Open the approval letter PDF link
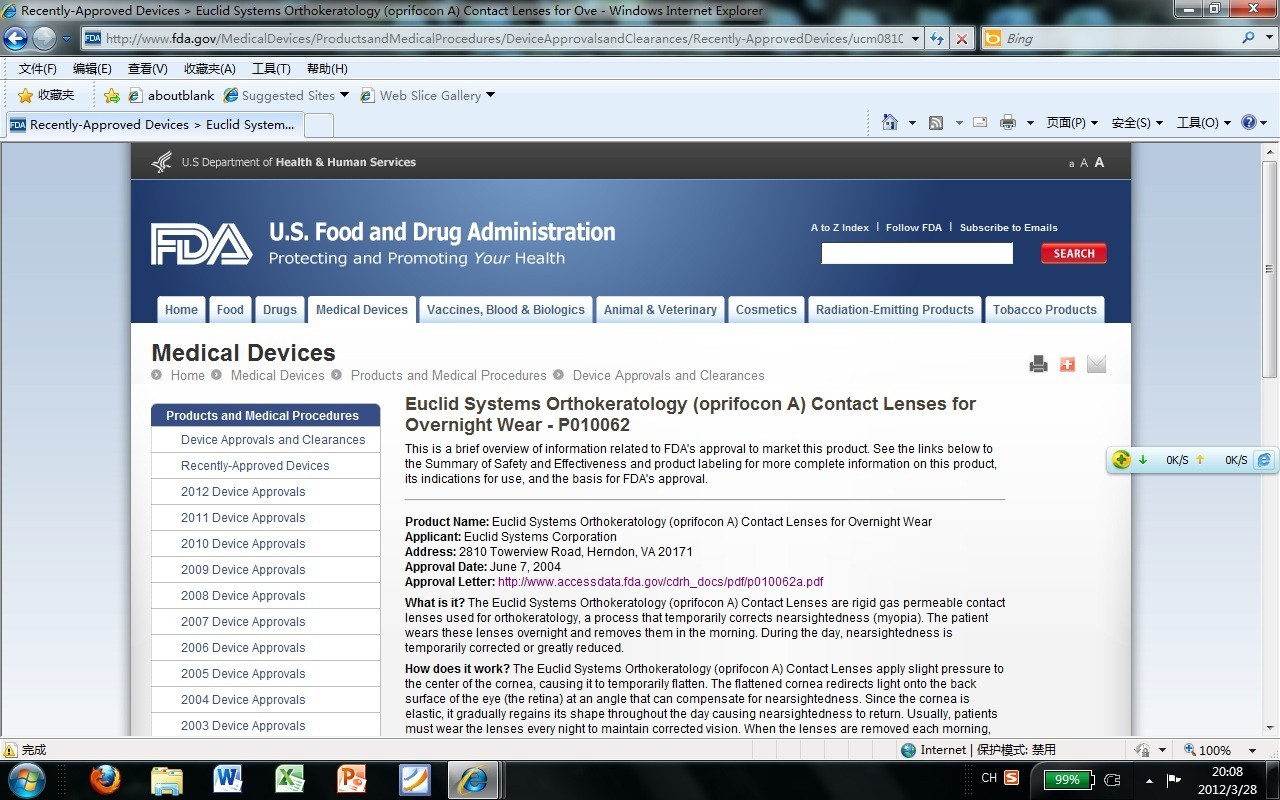 pyautogui.click(x=661, y=582)
